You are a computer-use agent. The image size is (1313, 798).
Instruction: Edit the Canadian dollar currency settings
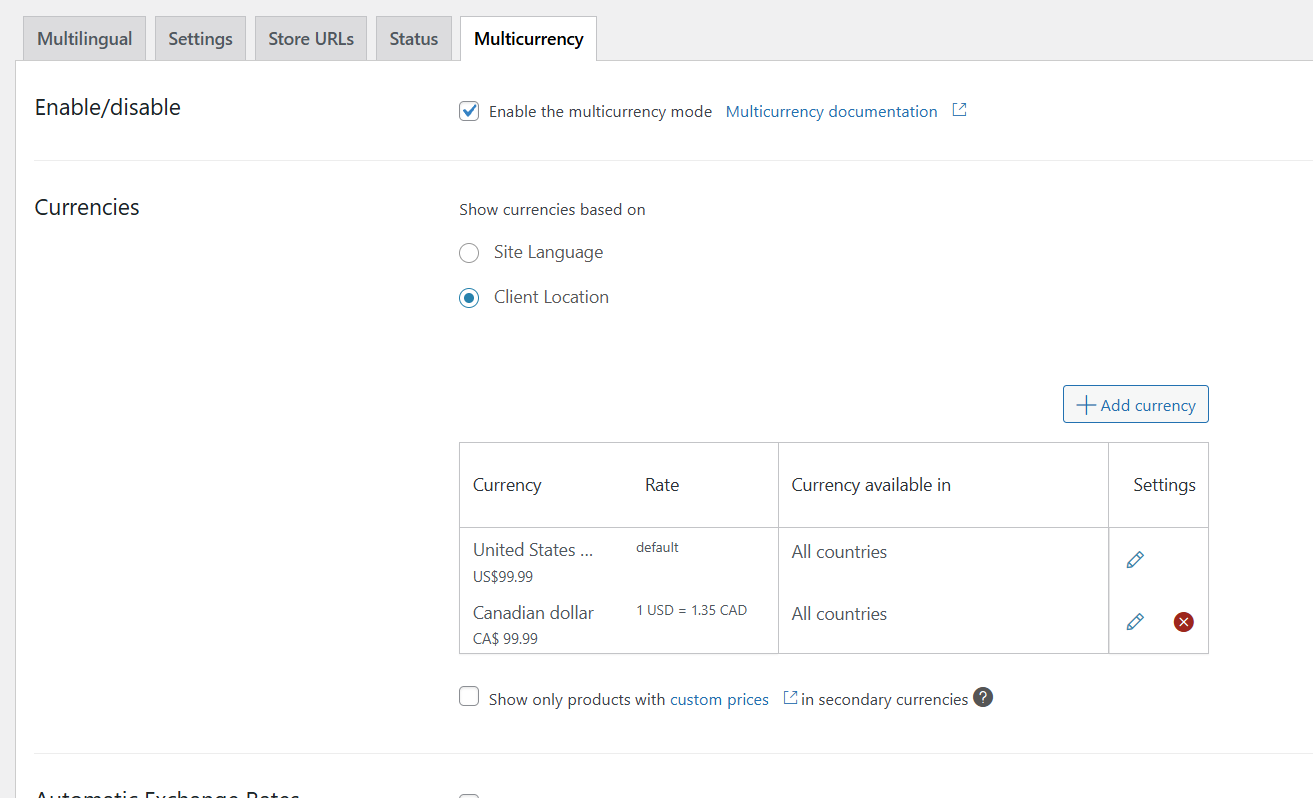[x=1134, y=622]
